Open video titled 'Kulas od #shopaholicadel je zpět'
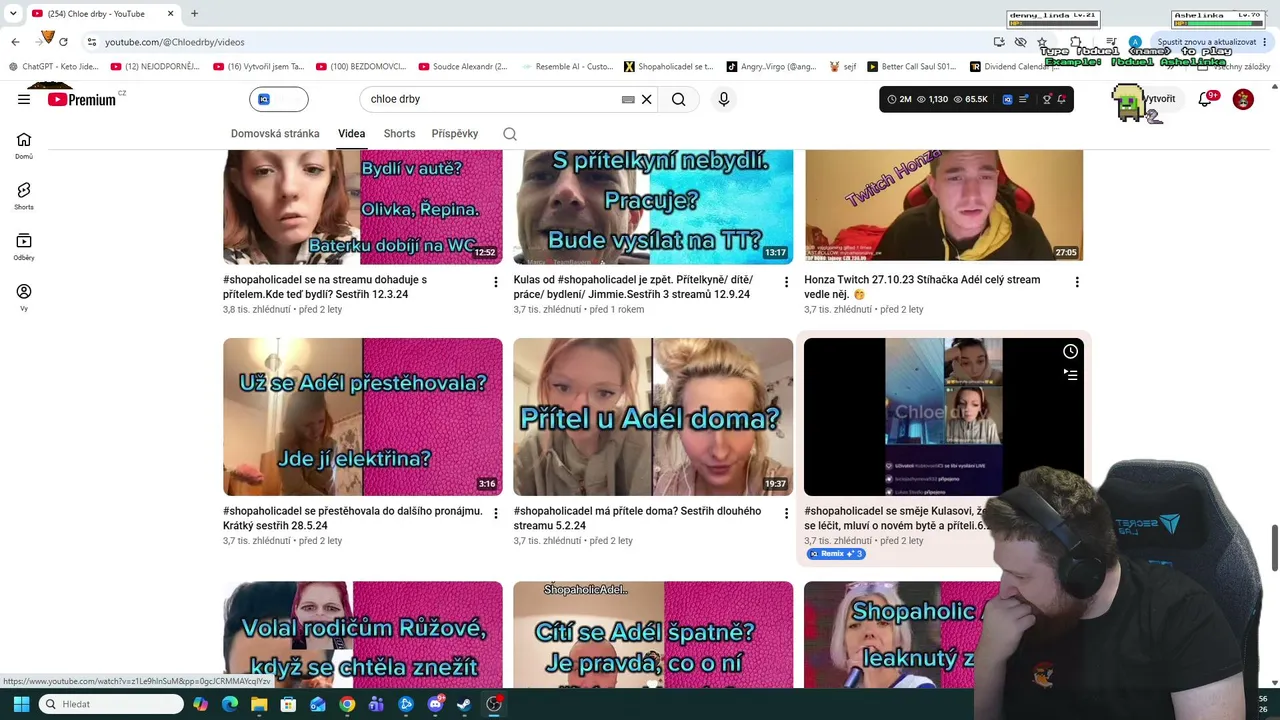1280x720 pixels. pos(633,287)
